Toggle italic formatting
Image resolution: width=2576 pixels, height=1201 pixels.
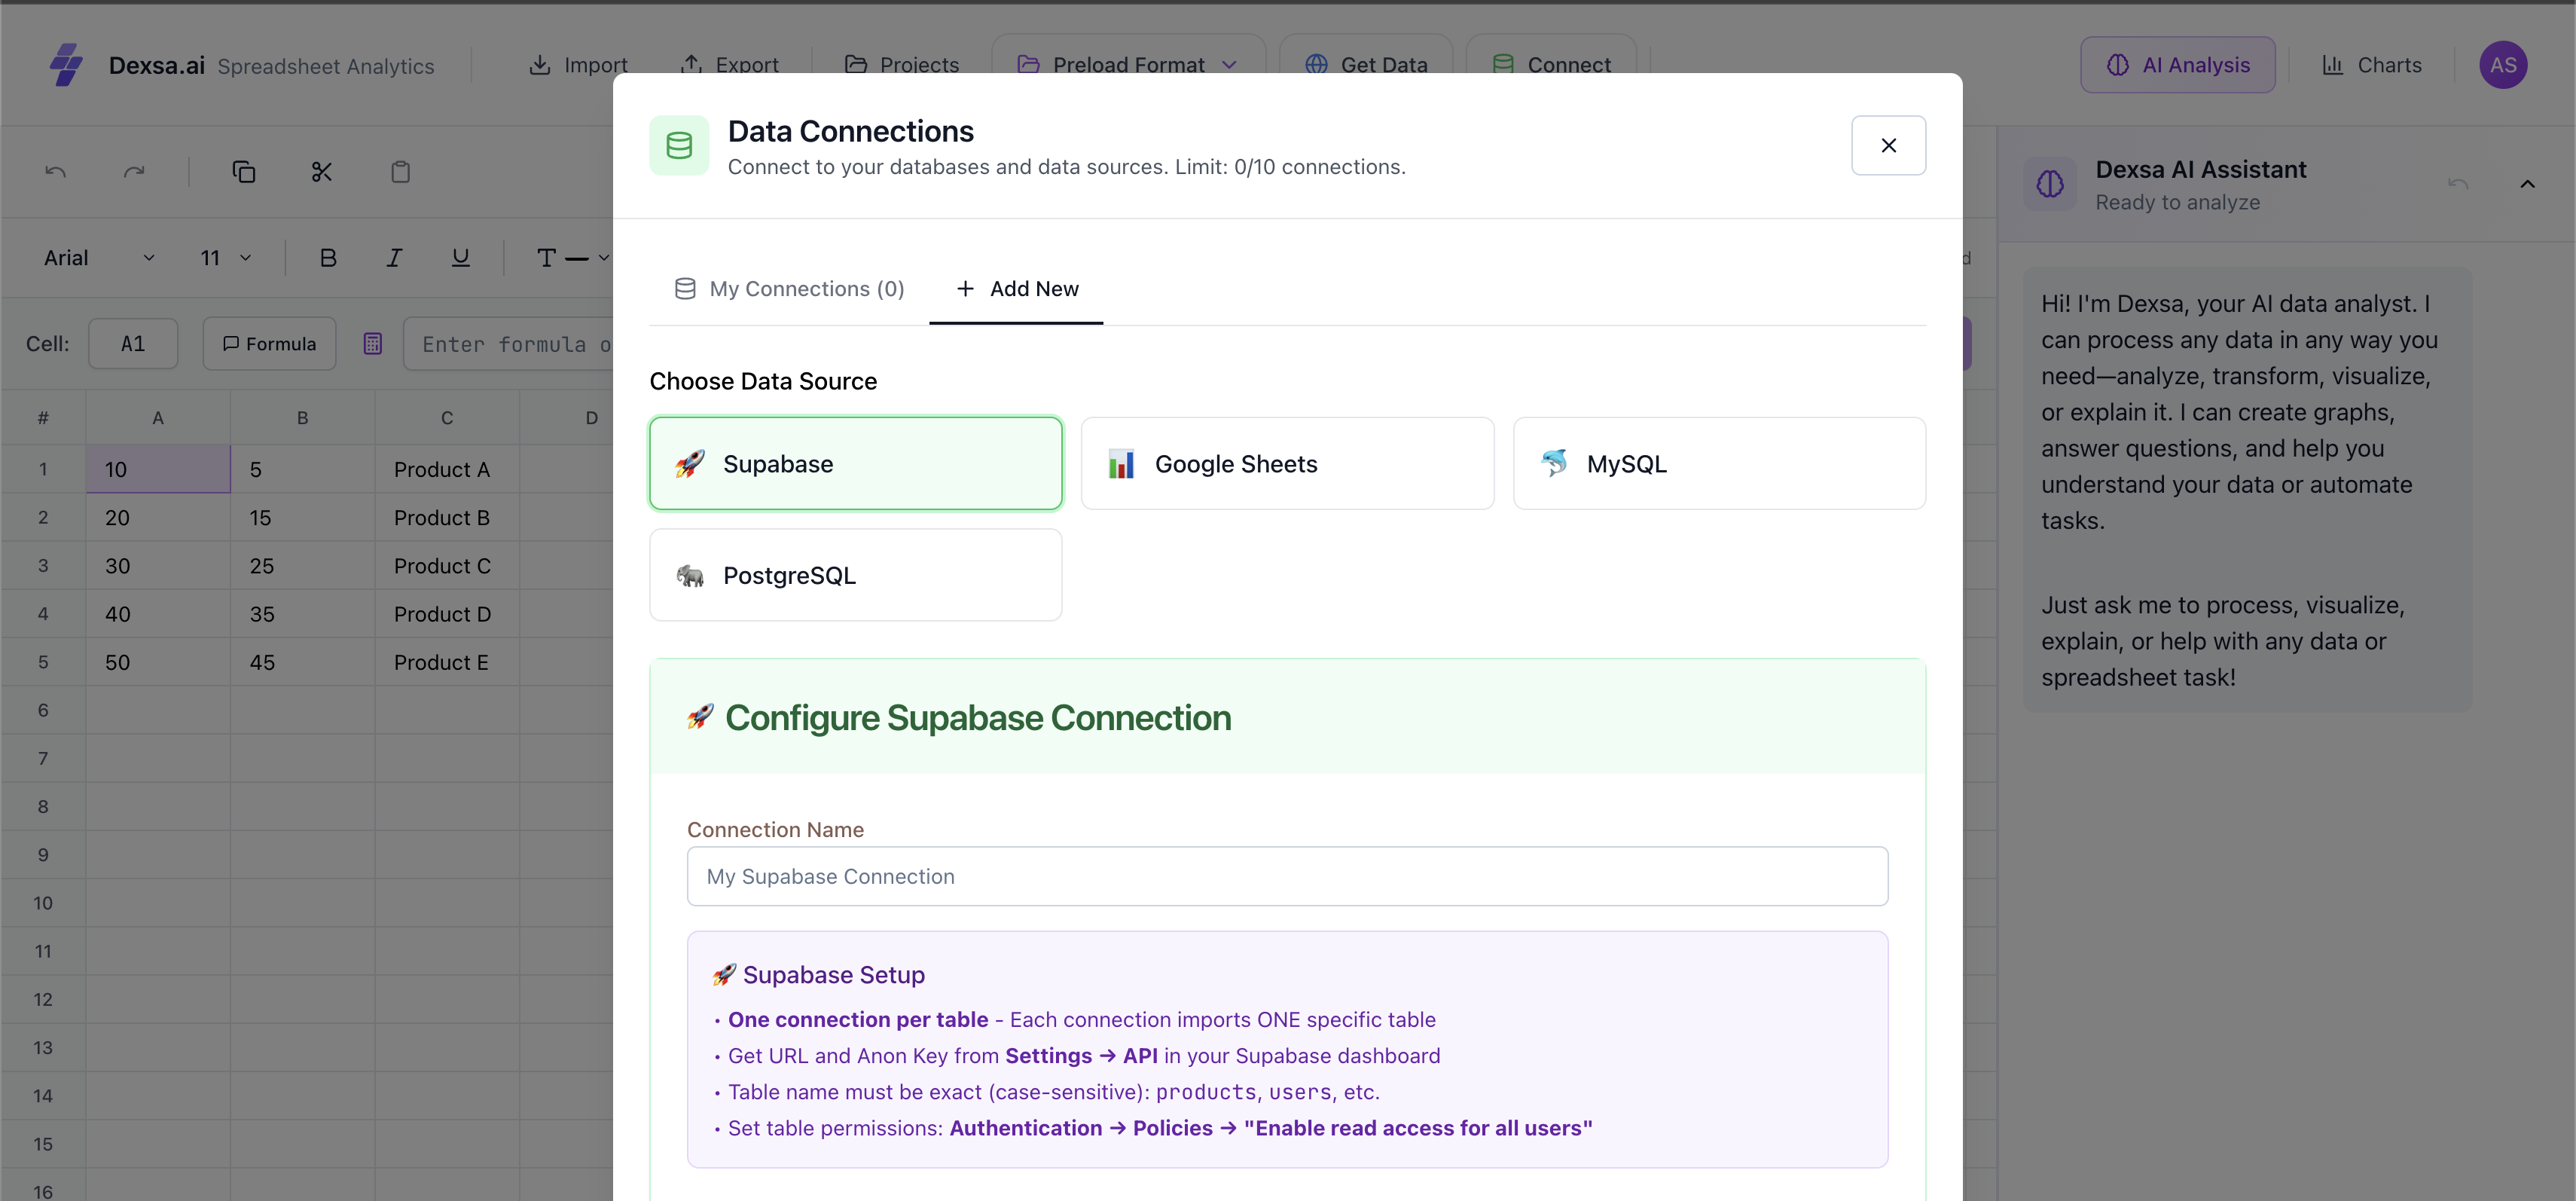[x=395, y=258]
